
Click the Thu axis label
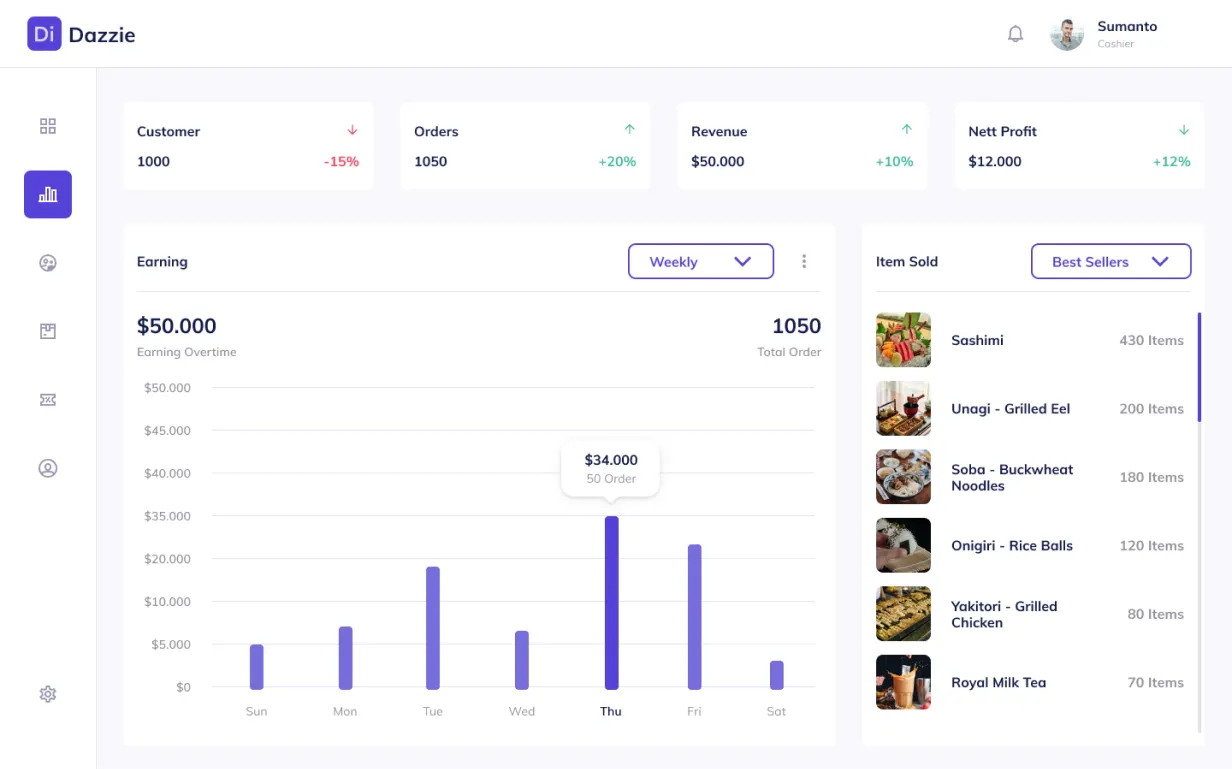611,711
